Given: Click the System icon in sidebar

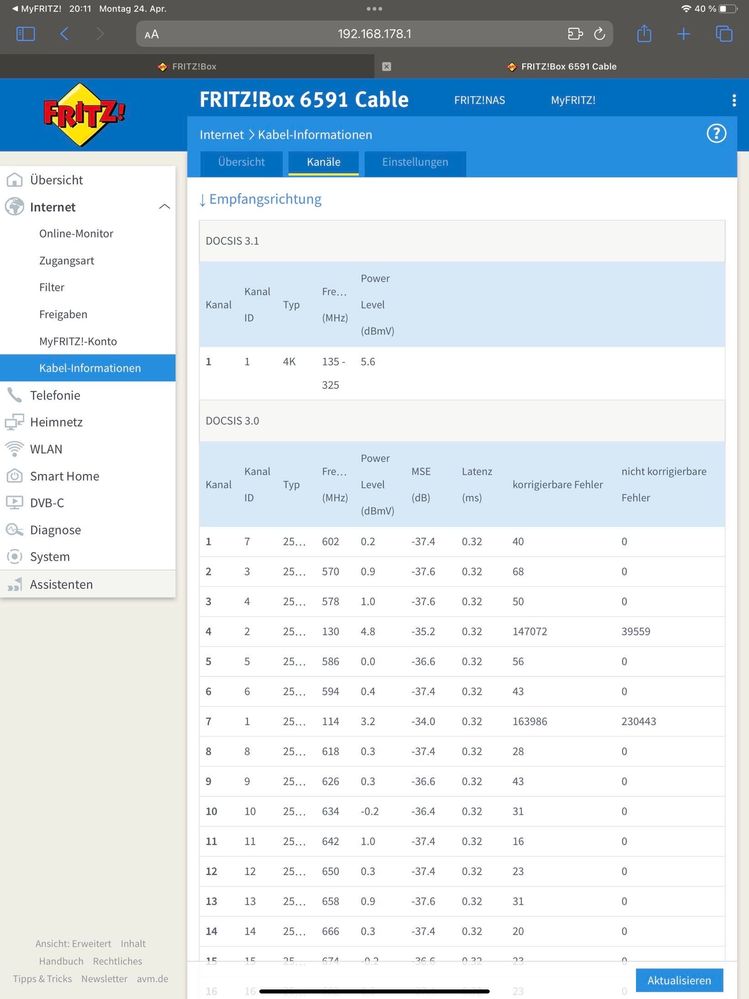Looking at the screenshot, I should (x=14, y=556).
